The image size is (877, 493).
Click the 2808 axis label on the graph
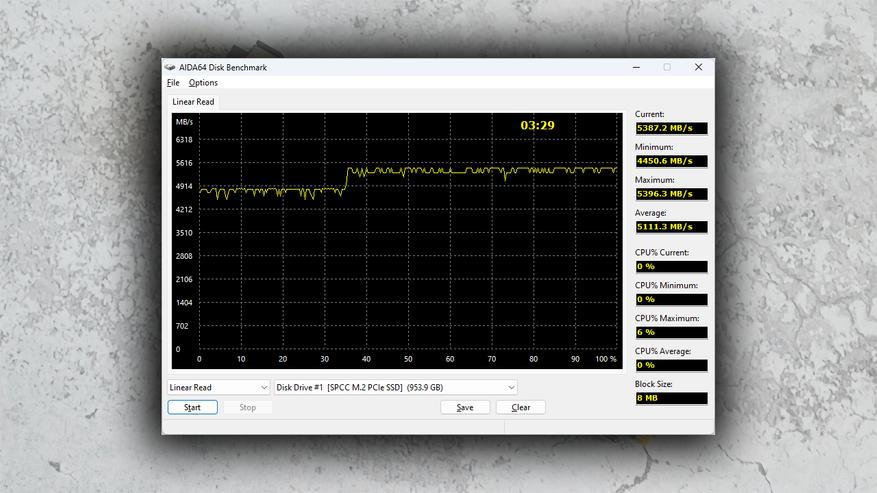[x=184, y=256]
